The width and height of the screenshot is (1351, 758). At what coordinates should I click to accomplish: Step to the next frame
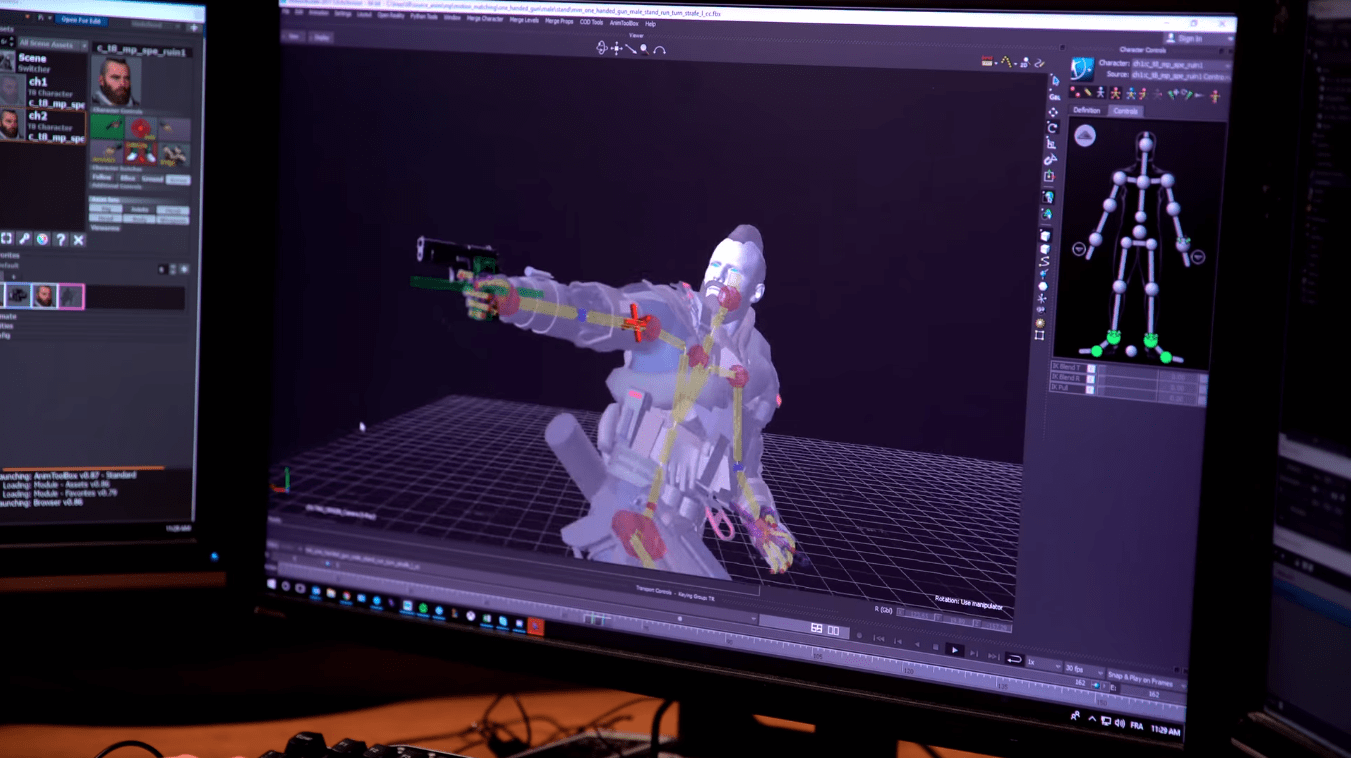pos(974,653)
